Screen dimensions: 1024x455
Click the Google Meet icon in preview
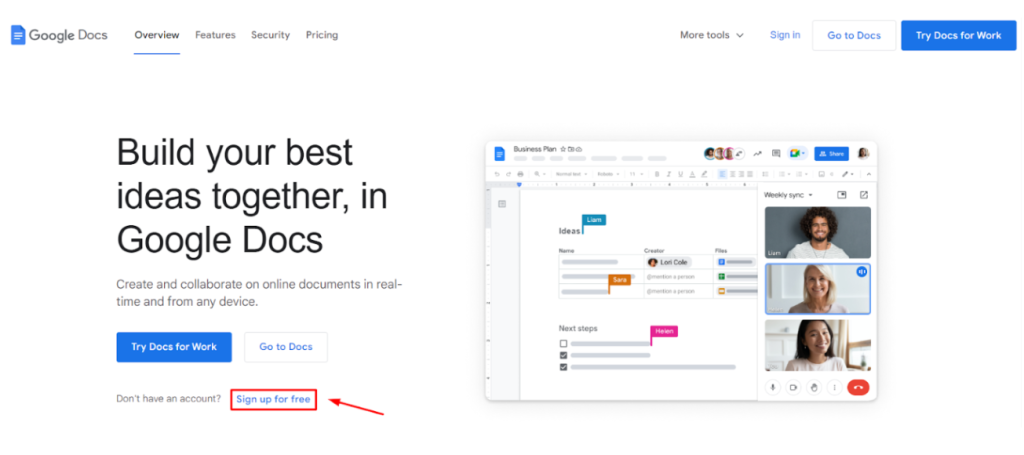(x=797, y=153)
